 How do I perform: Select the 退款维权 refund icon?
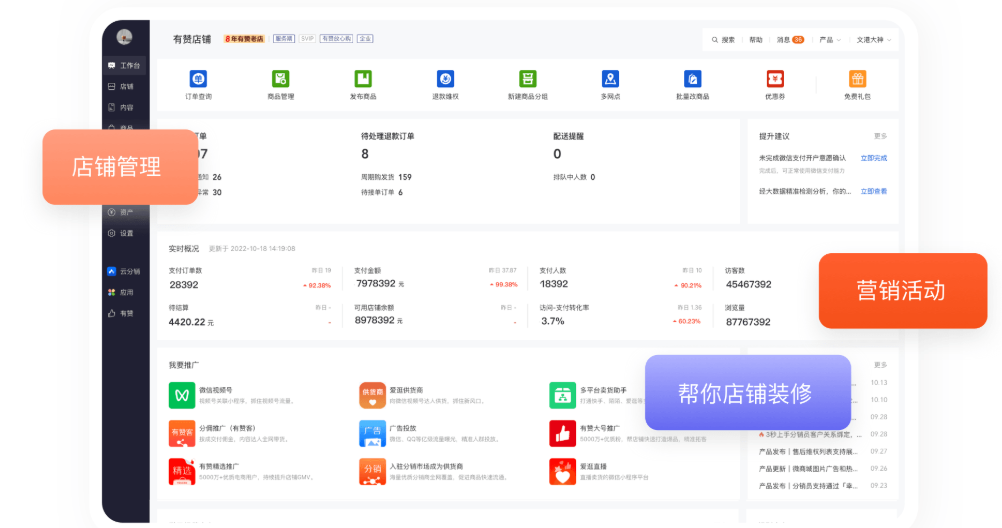445,79
